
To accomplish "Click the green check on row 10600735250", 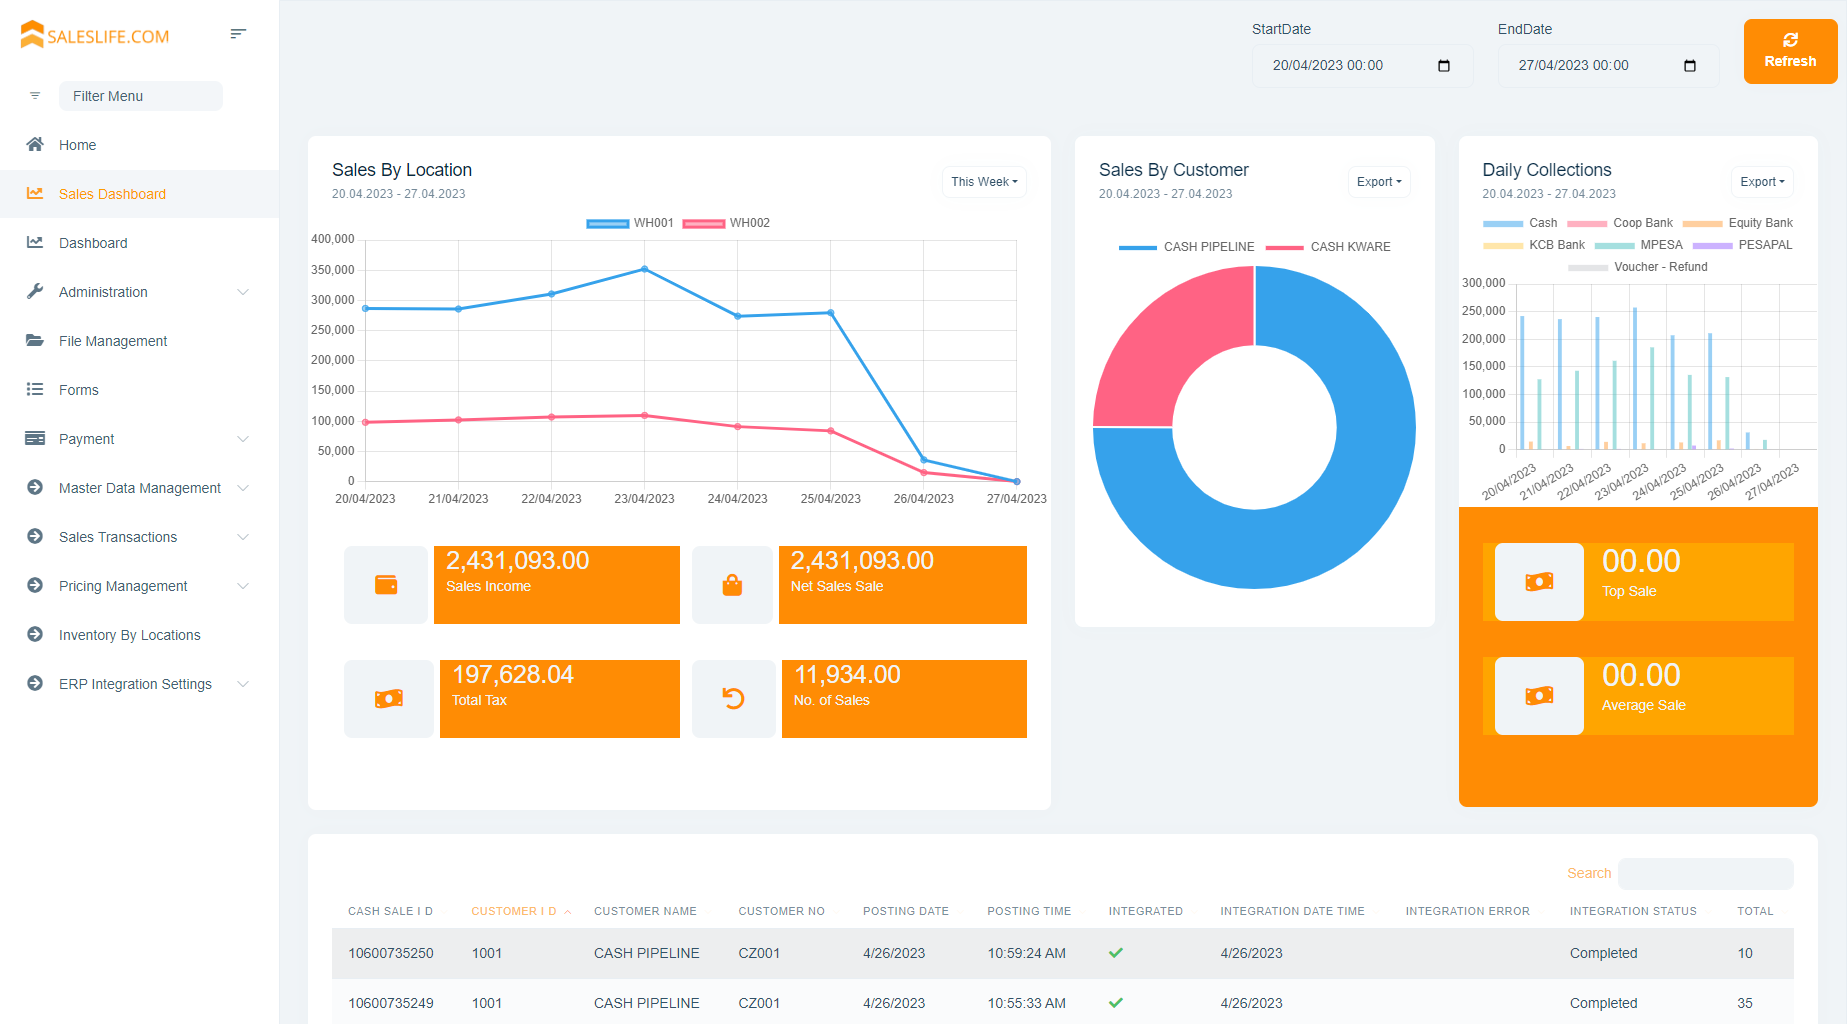I will (1116, 953).
